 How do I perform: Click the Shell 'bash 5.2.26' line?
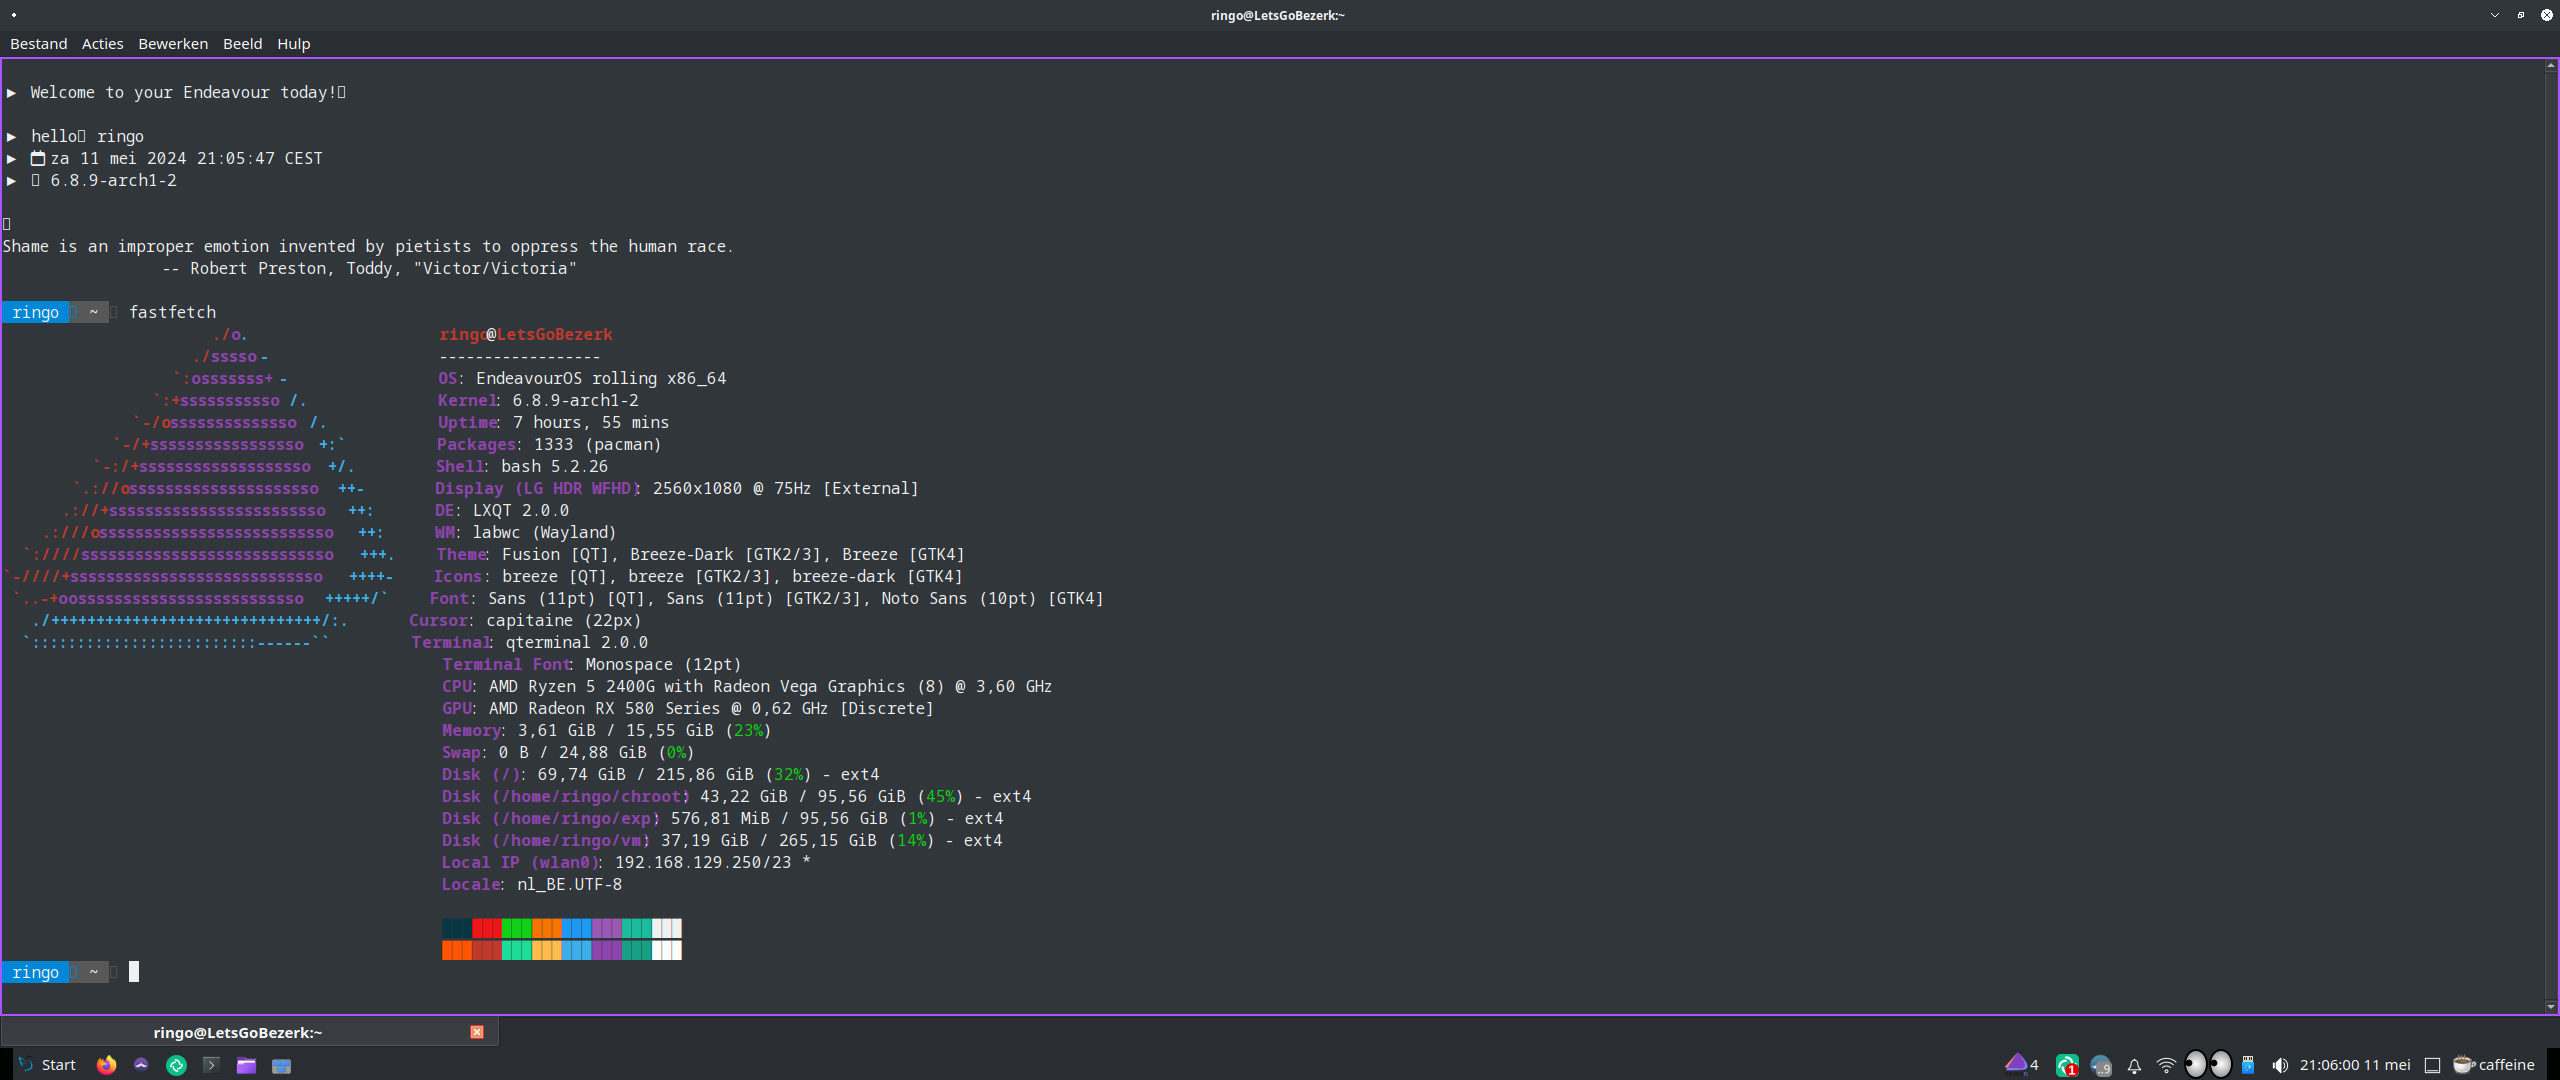pyautogui.click(x=522, y=466)
